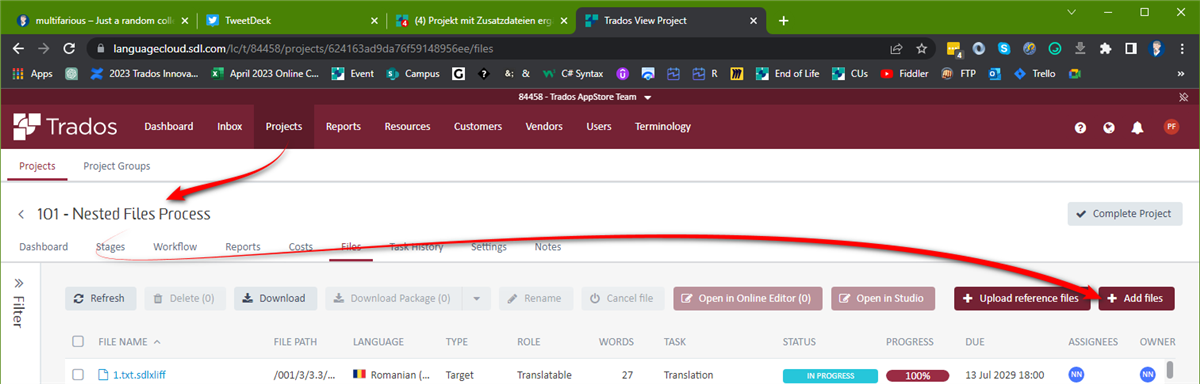This screenshot has width=1200, height=384.
Task: Click browser Back arrow
Action: (x=18, y=47)
